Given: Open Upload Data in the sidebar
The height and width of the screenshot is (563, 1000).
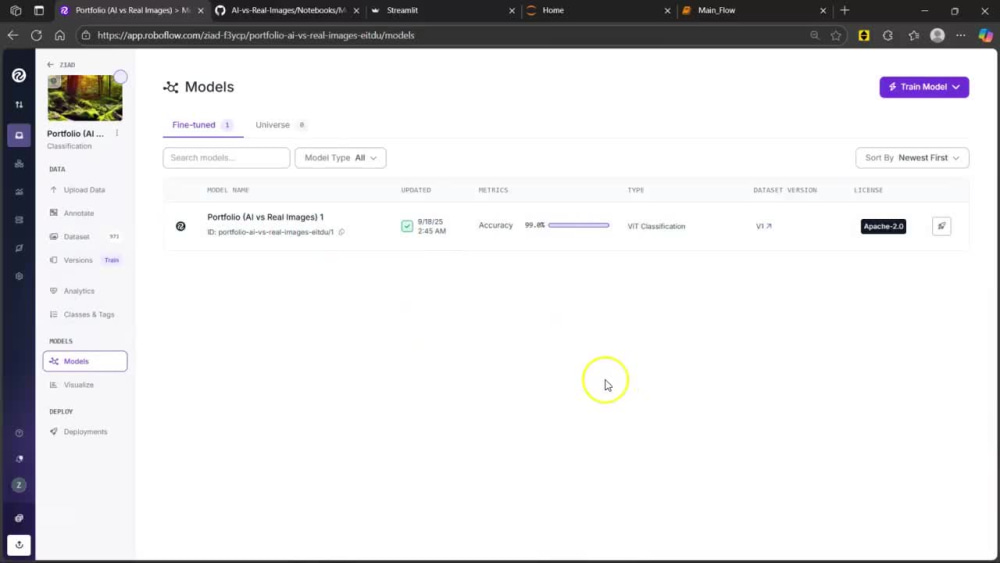Looking at the screenshot, I should pyautogui.click(x=84, y=189).
